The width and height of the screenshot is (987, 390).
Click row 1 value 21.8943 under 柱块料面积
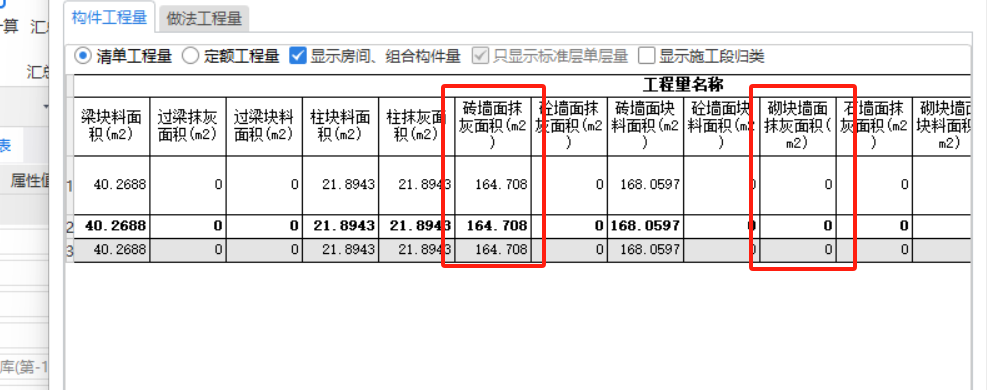[340, 185]
